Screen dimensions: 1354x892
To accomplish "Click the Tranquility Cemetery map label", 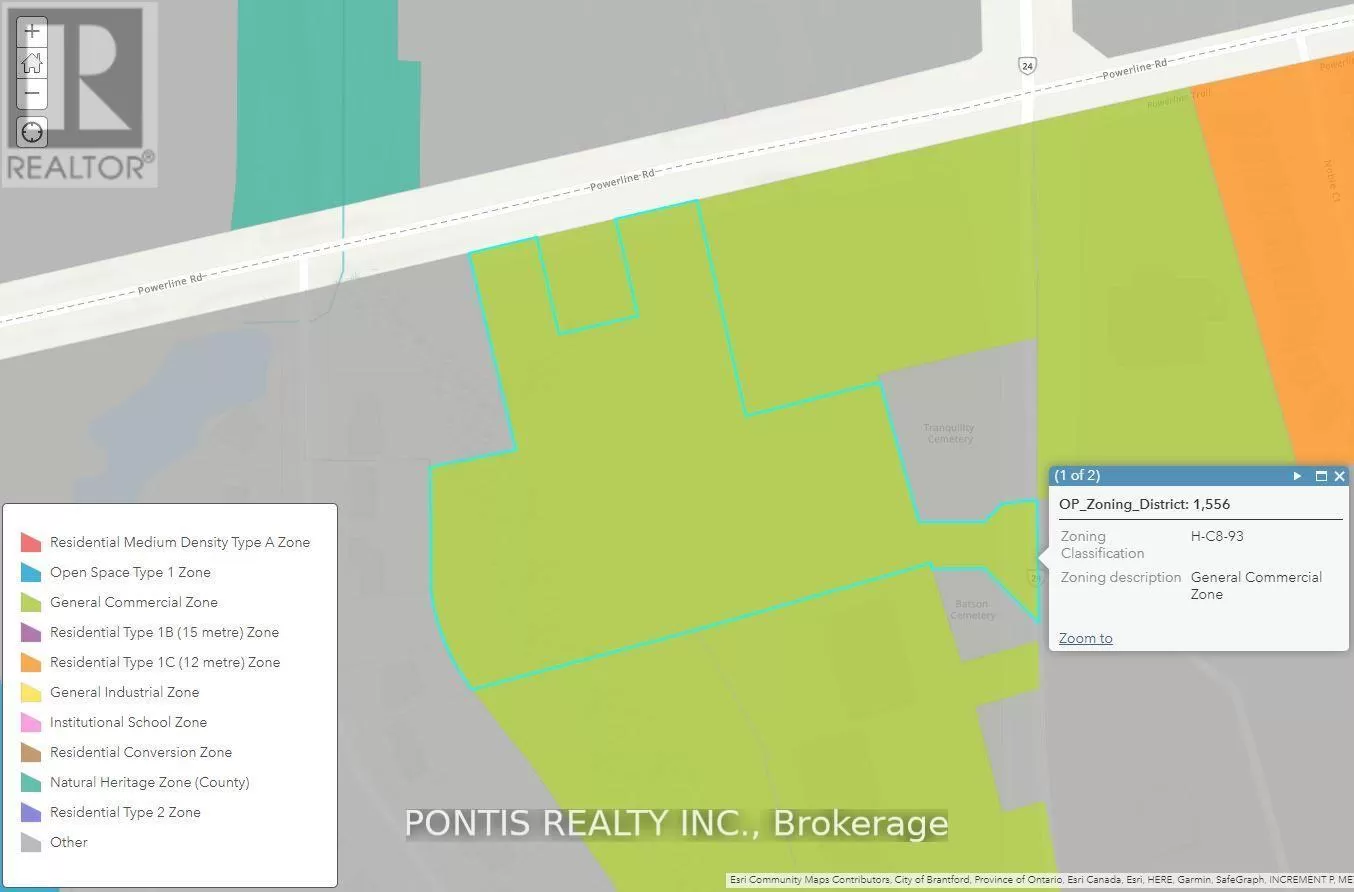I will click(948, 433).
